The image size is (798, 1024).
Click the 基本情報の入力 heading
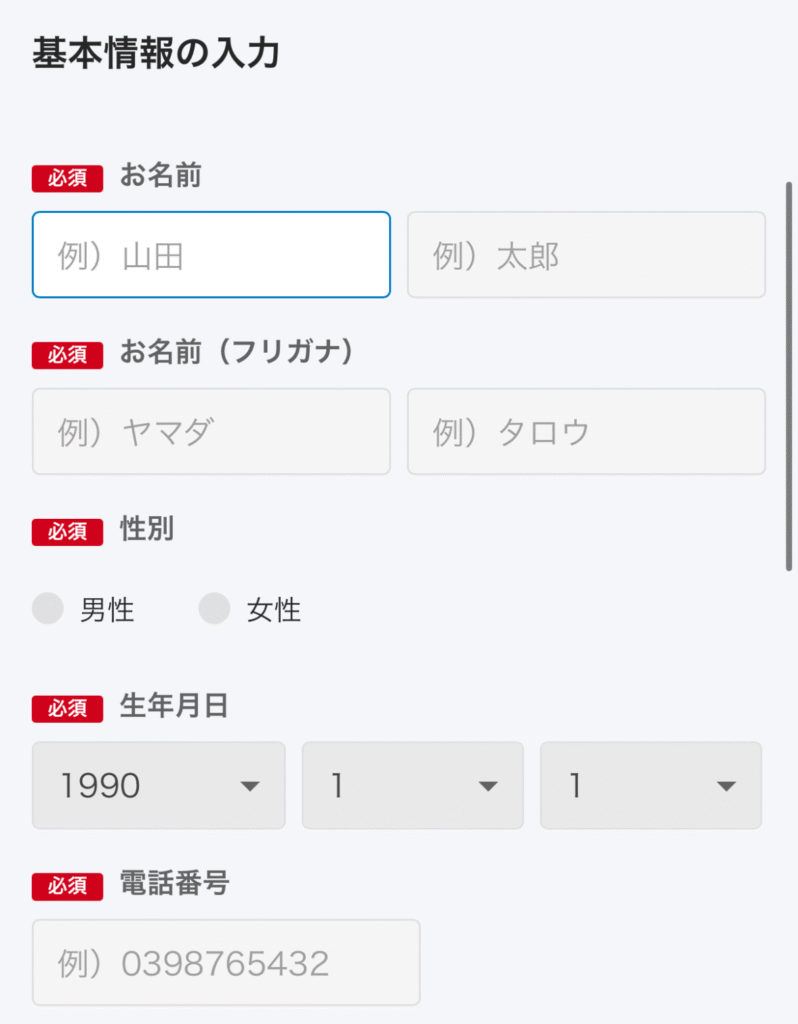pyautogui.click(x=156, y=54)
